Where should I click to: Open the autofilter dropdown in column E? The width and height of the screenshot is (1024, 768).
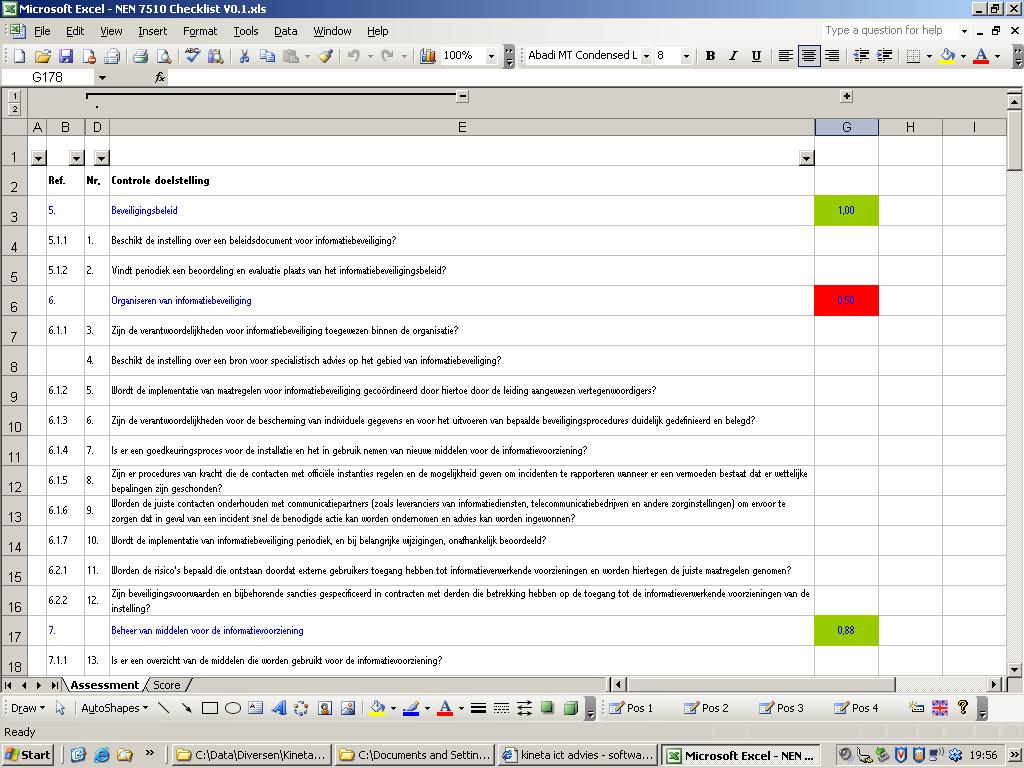pyautogui.click(x=806, y=158)
